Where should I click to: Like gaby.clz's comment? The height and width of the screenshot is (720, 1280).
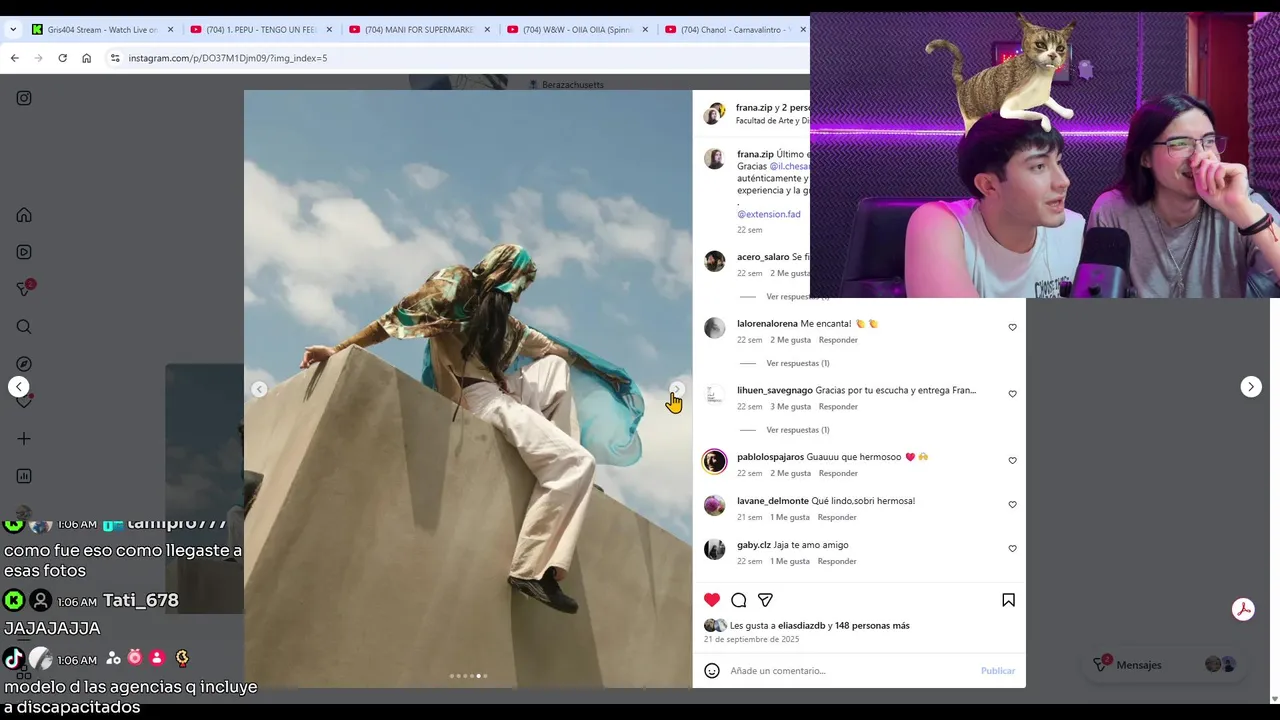(x=1012, y=549)
